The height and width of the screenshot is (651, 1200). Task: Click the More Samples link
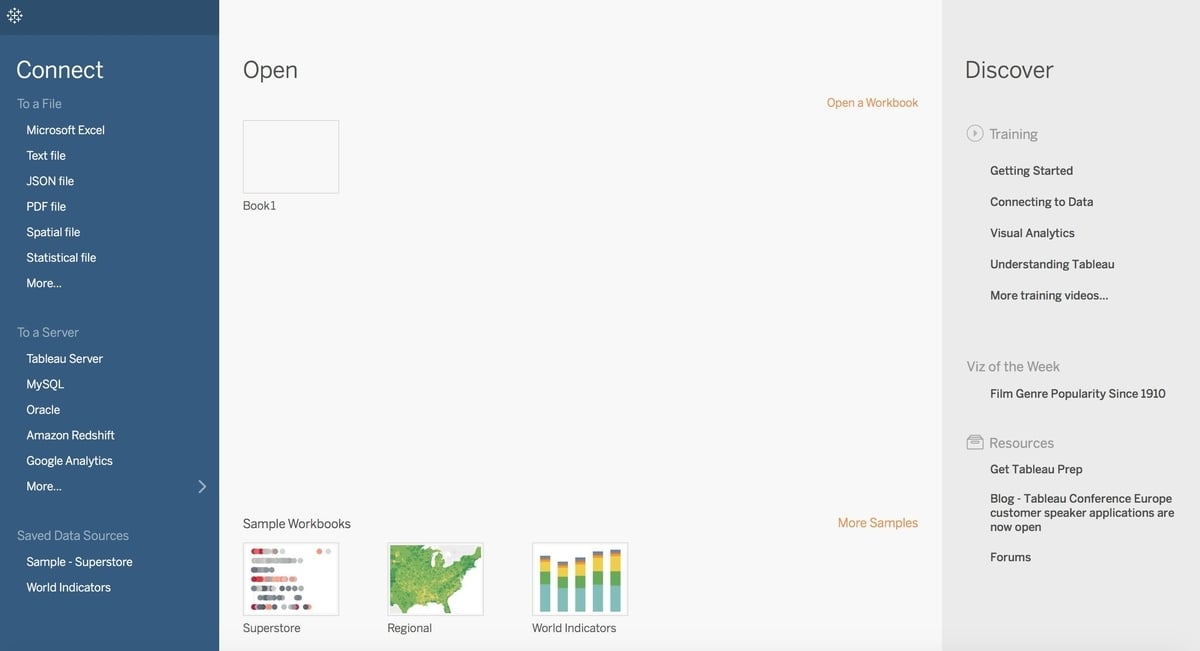coord(877,522)
